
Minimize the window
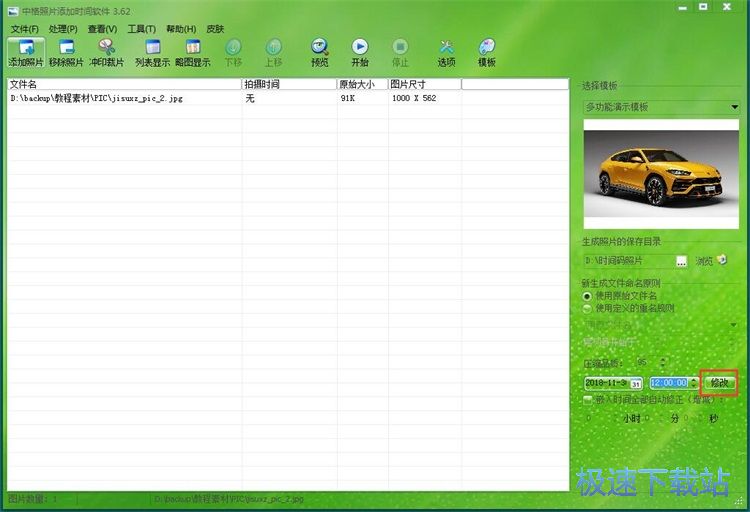click(x=683, y=7)
